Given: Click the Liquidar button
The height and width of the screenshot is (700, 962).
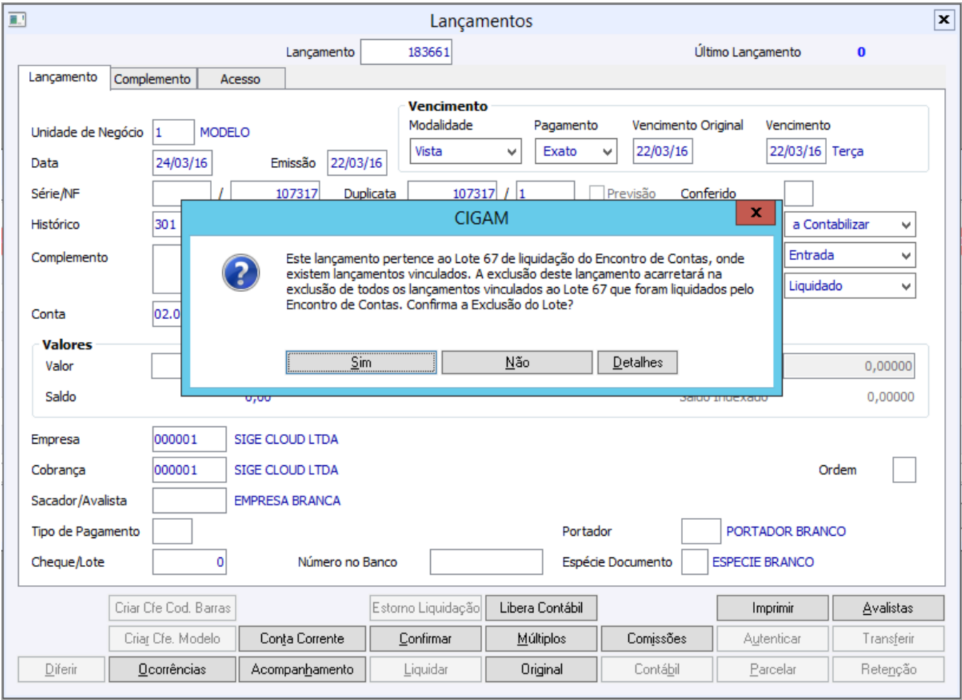Looking at the screenshot, I should point(425,669).
